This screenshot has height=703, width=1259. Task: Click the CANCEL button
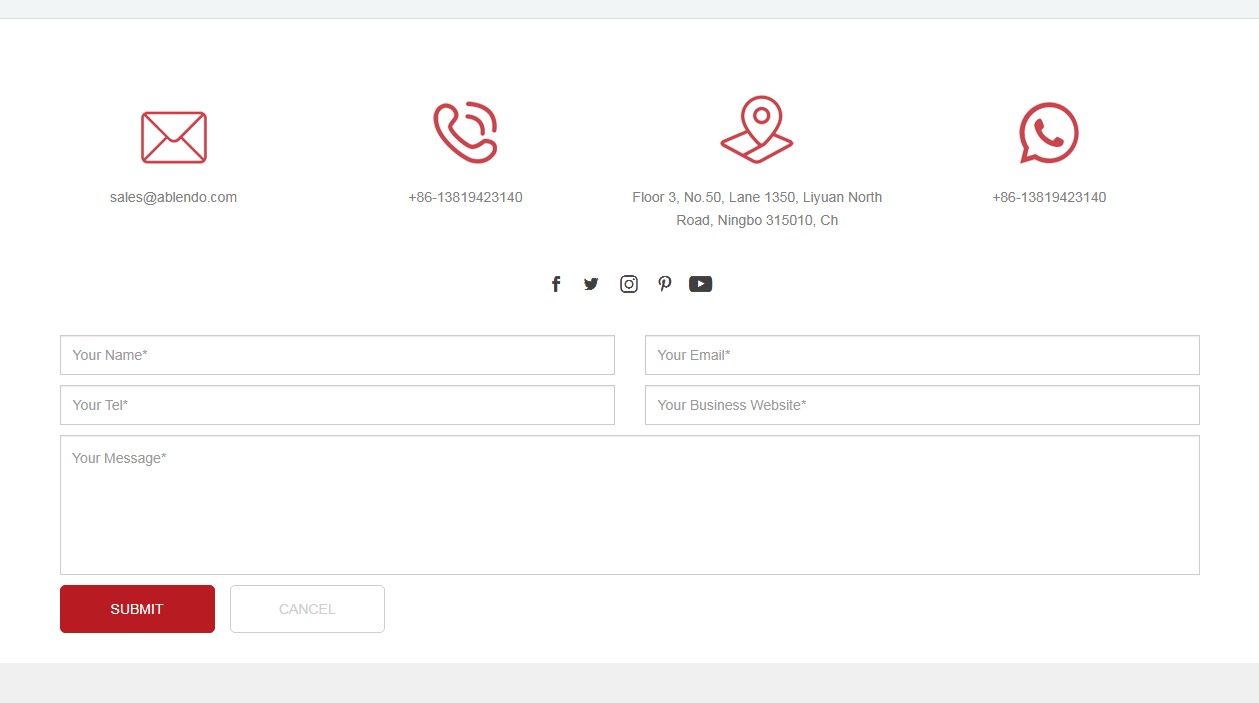coord(307,609)
